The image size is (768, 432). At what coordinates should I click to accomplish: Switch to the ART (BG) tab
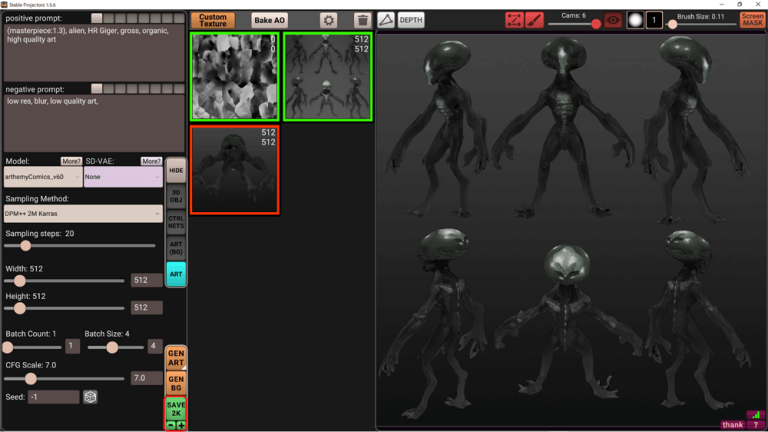pyautogui.click(x=176, y=248)
